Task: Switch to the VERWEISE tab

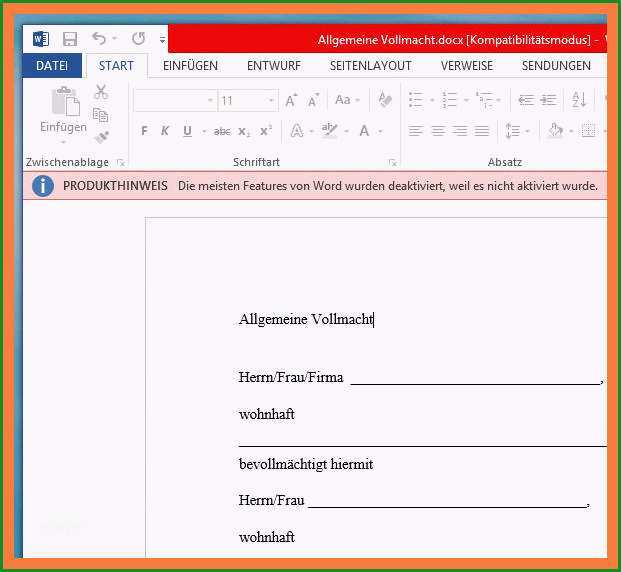Action: tap(467, 65)
